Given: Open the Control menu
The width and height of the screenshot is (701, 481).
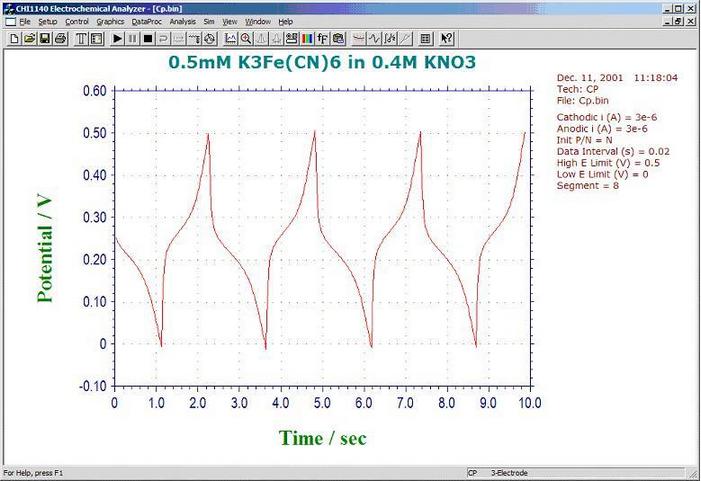Looking at the screenshot, I should pos(77,21).
